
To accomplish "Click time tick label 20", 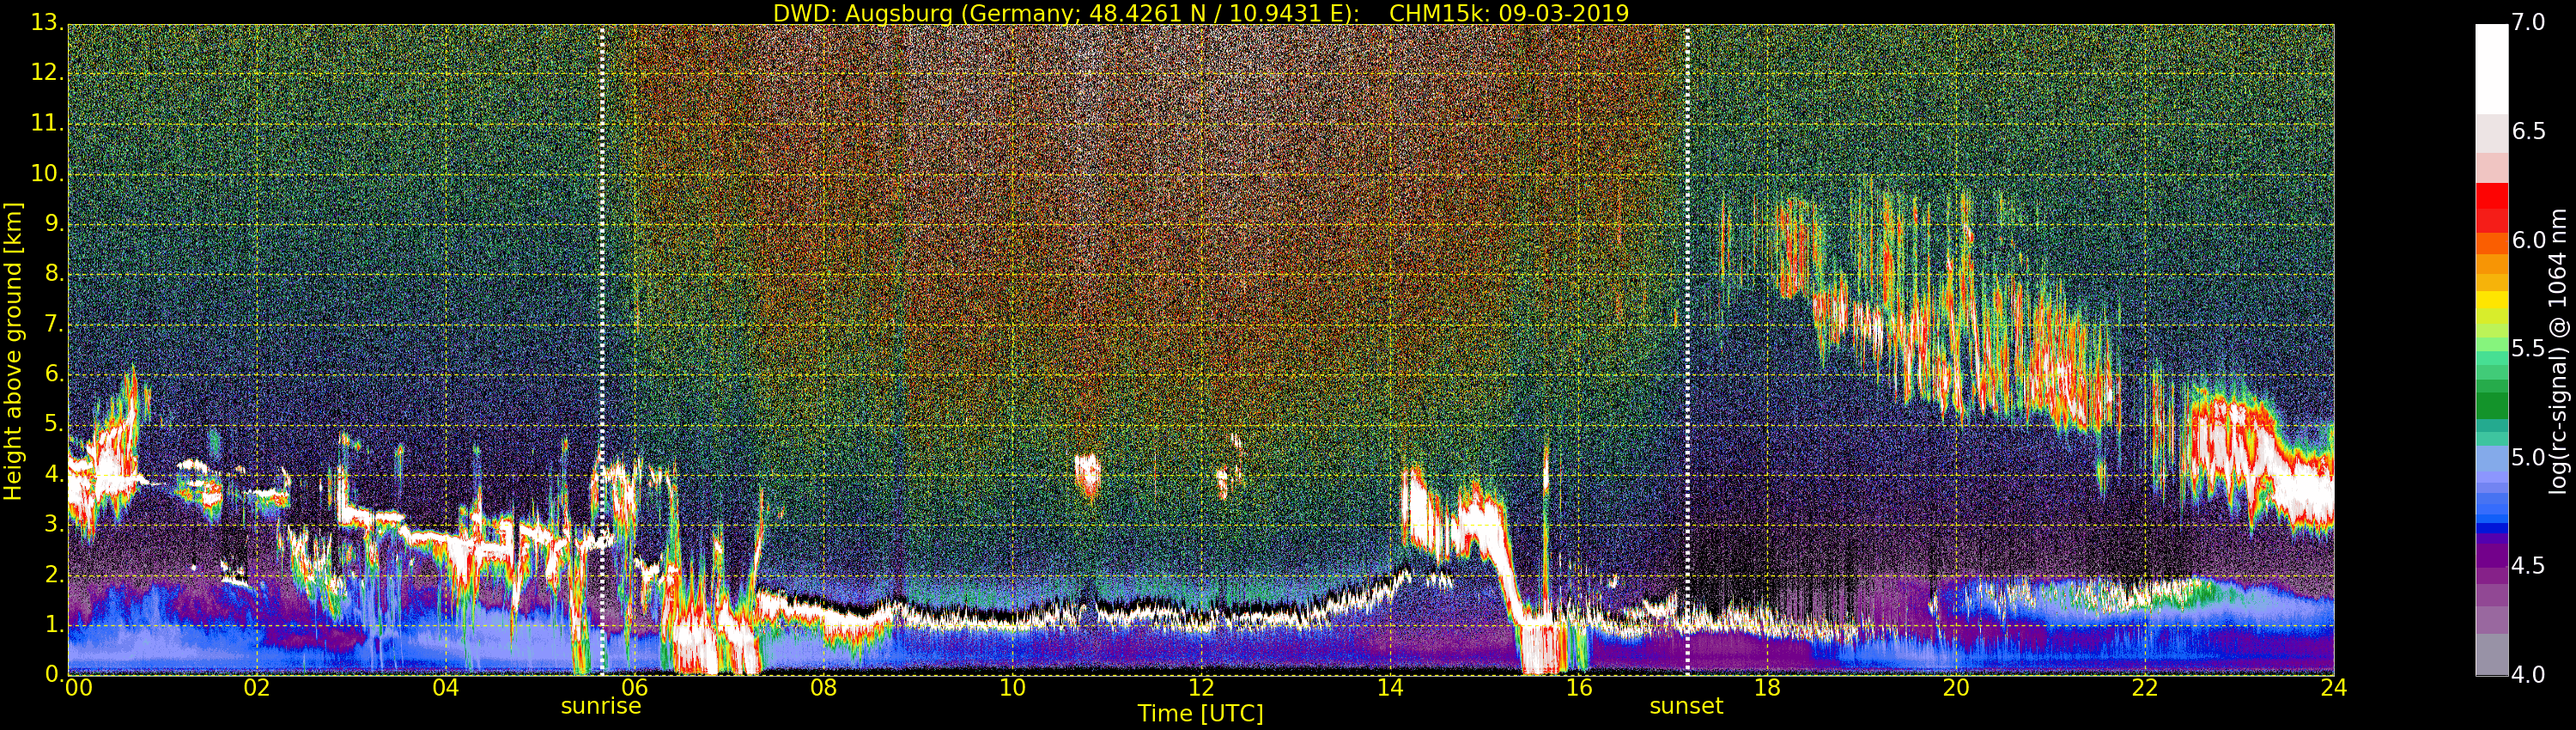I will point(1956,688).
